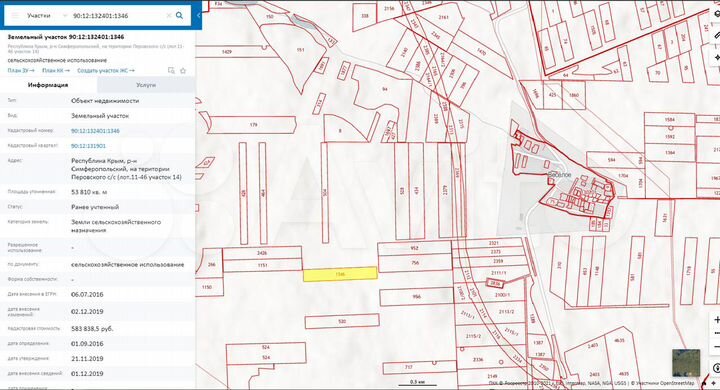Click parcel 756 on the map
Screen dimensions: 720x390
[415, 263]
